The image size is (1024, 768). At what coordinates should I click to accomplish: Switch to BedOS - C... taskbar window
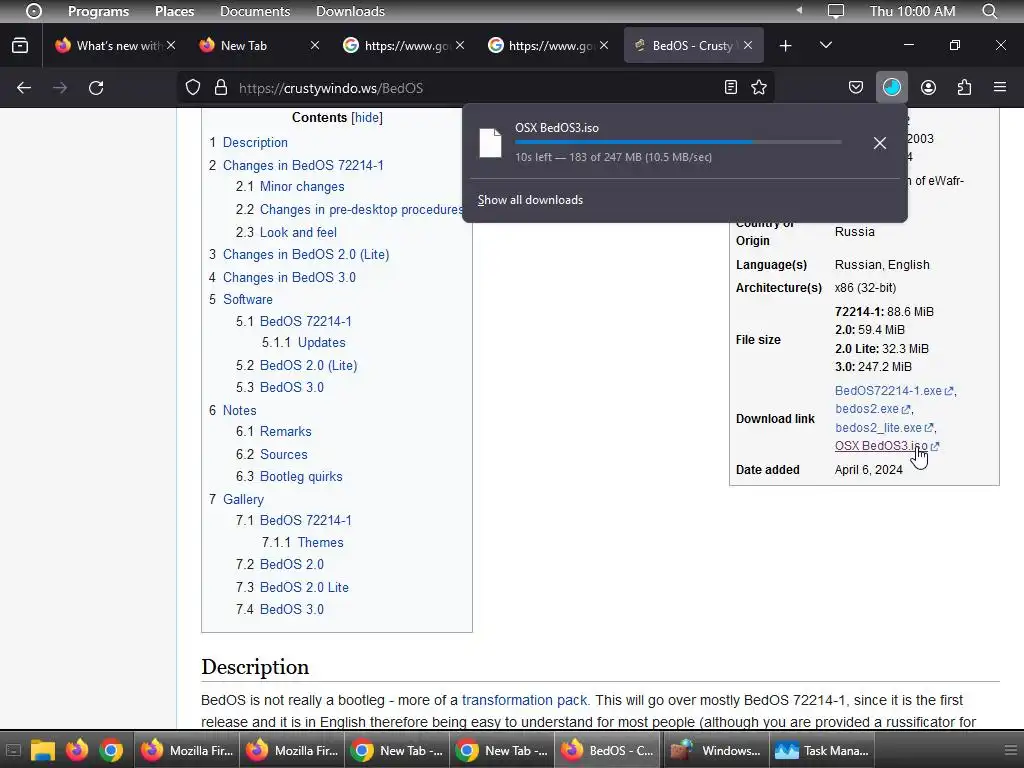pos(608,750)
